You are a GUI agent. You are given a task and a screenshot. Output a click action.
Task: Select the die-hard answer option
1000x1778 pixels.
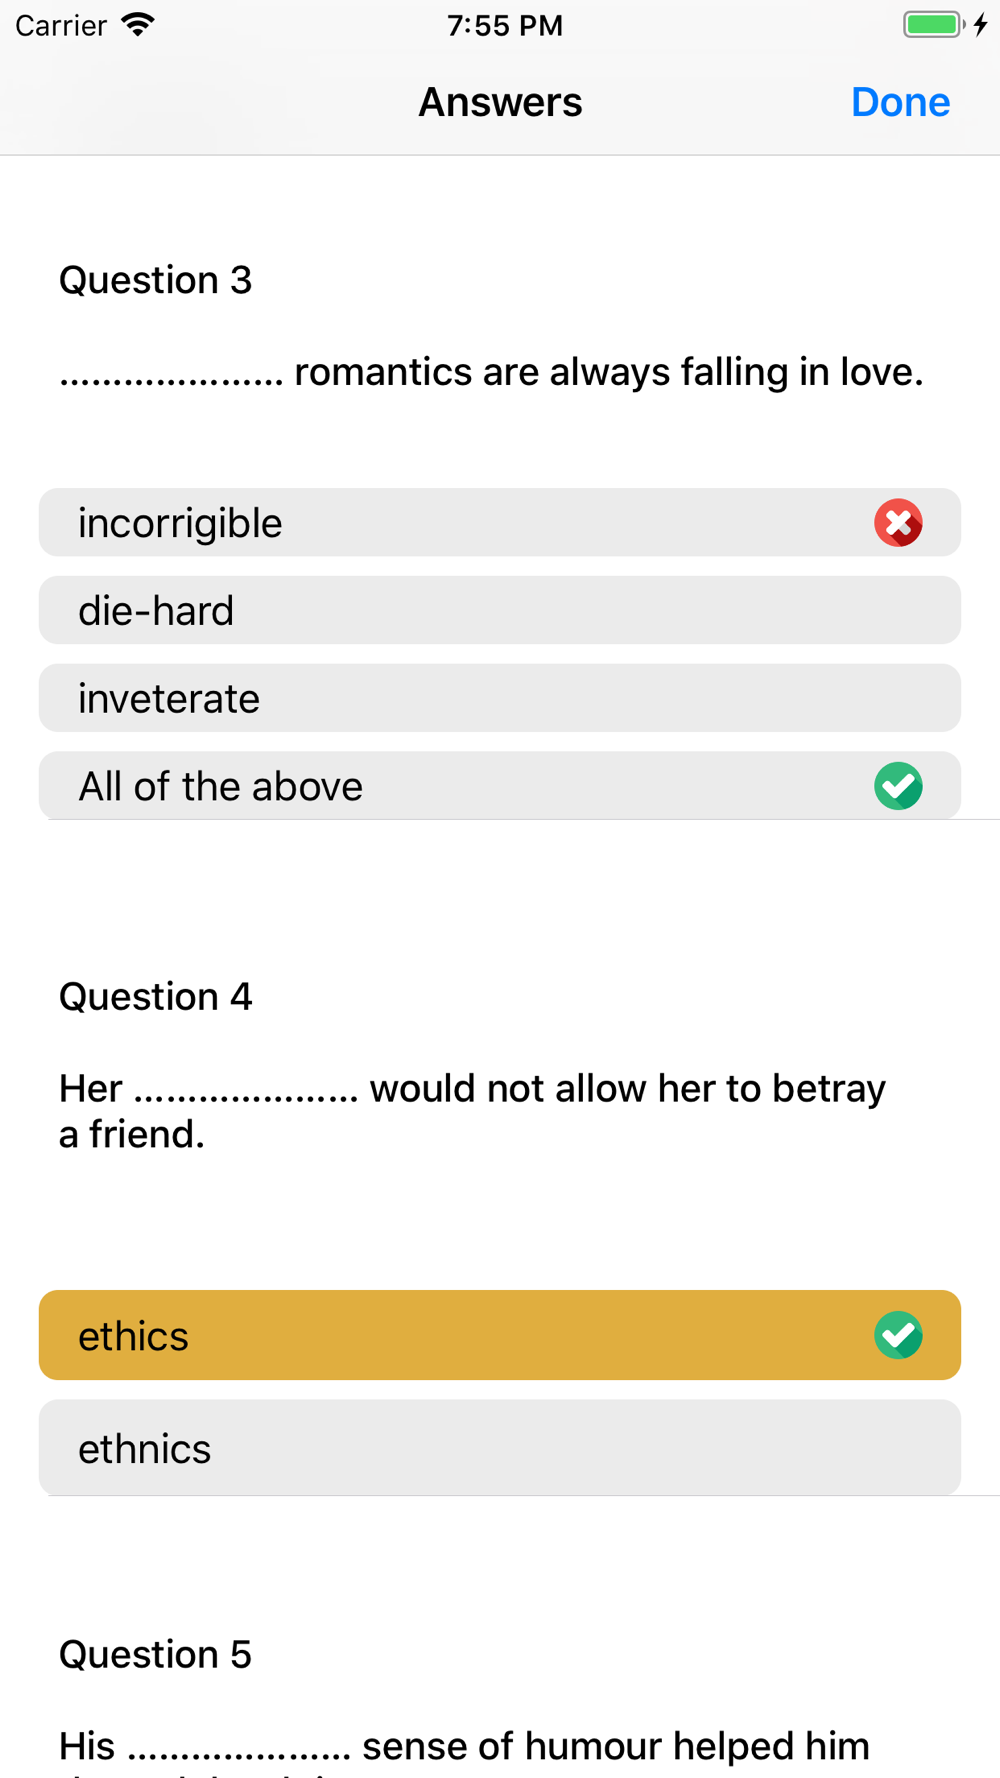click(500, 610)
